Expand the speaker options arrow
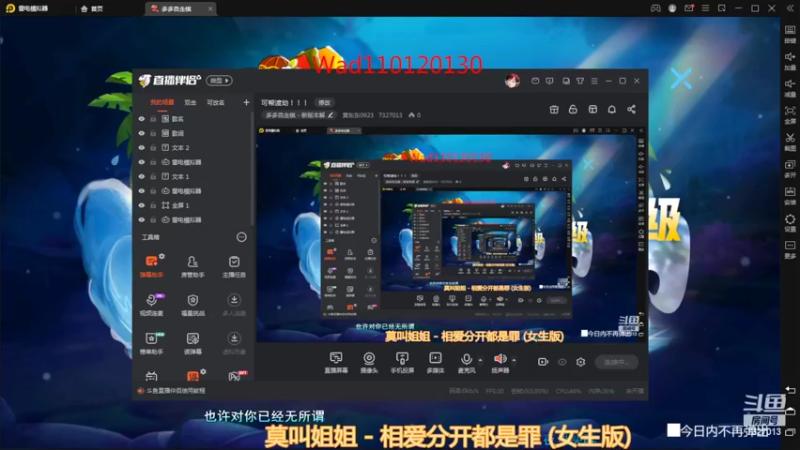This screenshot has height=450, width=800. coord(514,360)
